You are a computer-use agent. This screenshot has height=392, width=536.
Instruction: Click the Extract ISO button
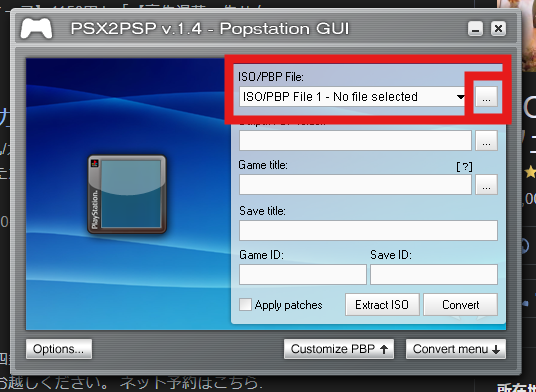coord(382,305)
